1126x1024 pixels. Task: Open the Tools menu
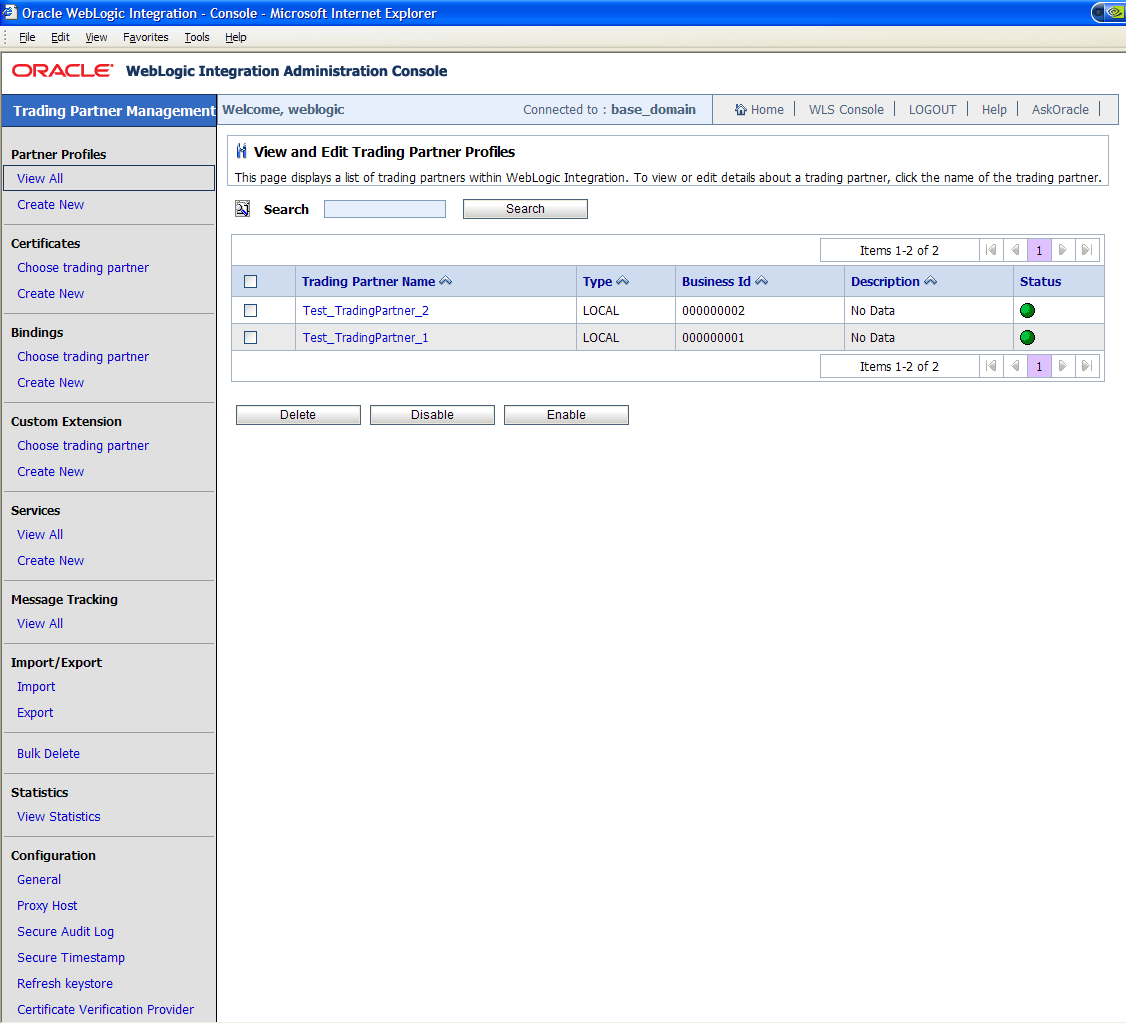coord(196,37)
